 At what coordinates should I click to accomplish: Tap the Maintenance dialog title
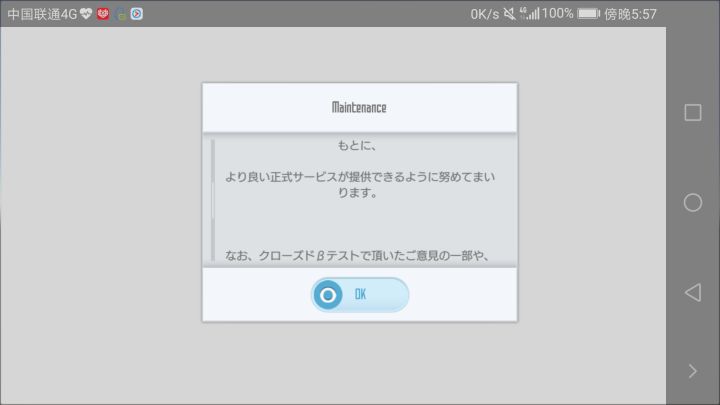coord(359,107)
